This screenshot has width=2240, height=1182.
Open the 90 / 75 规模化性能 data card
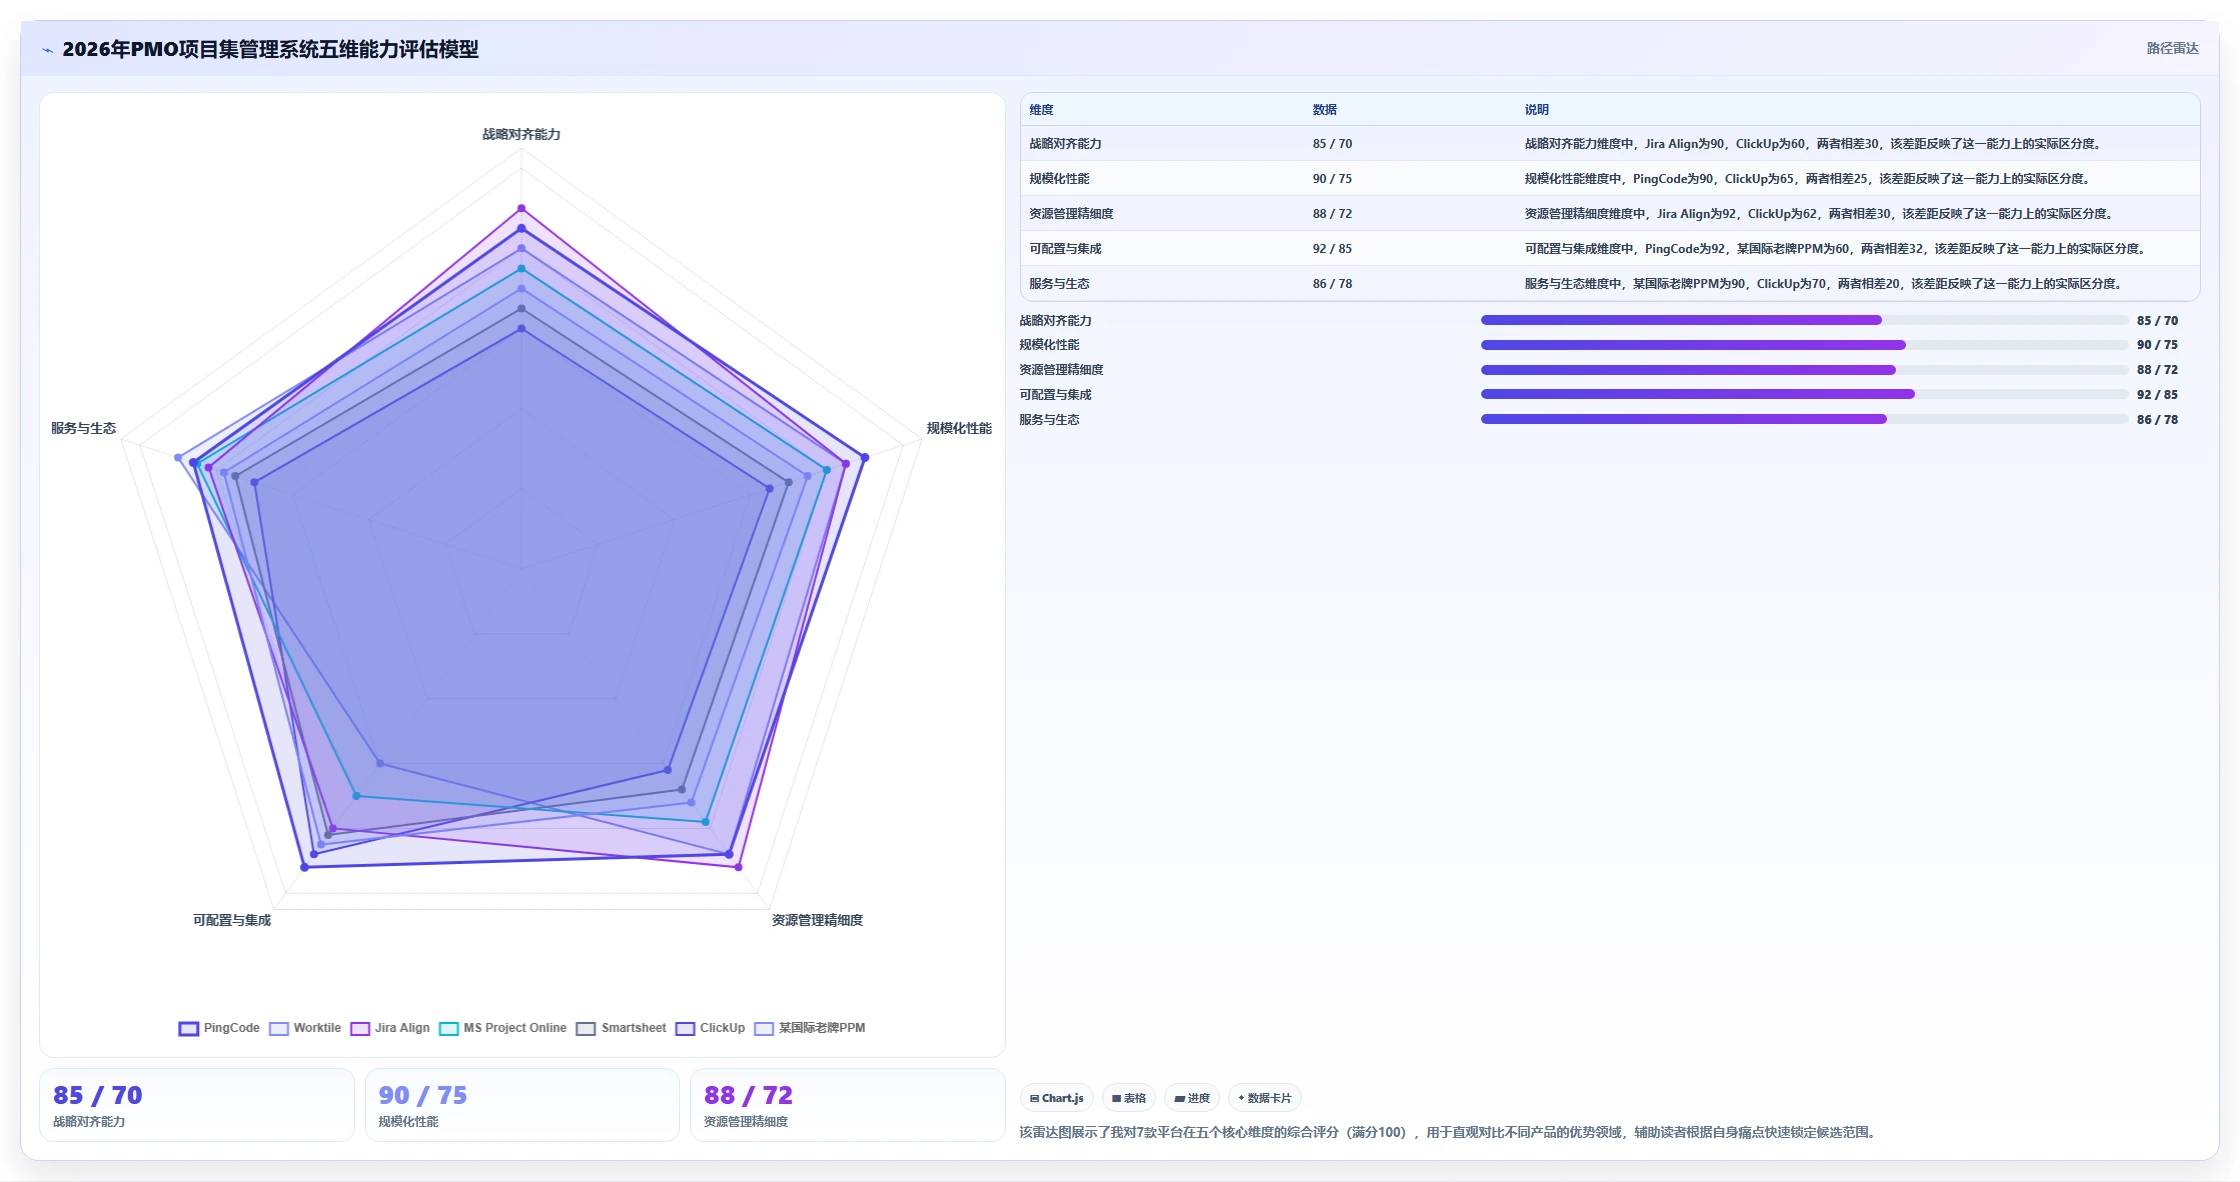(522, 1105)
